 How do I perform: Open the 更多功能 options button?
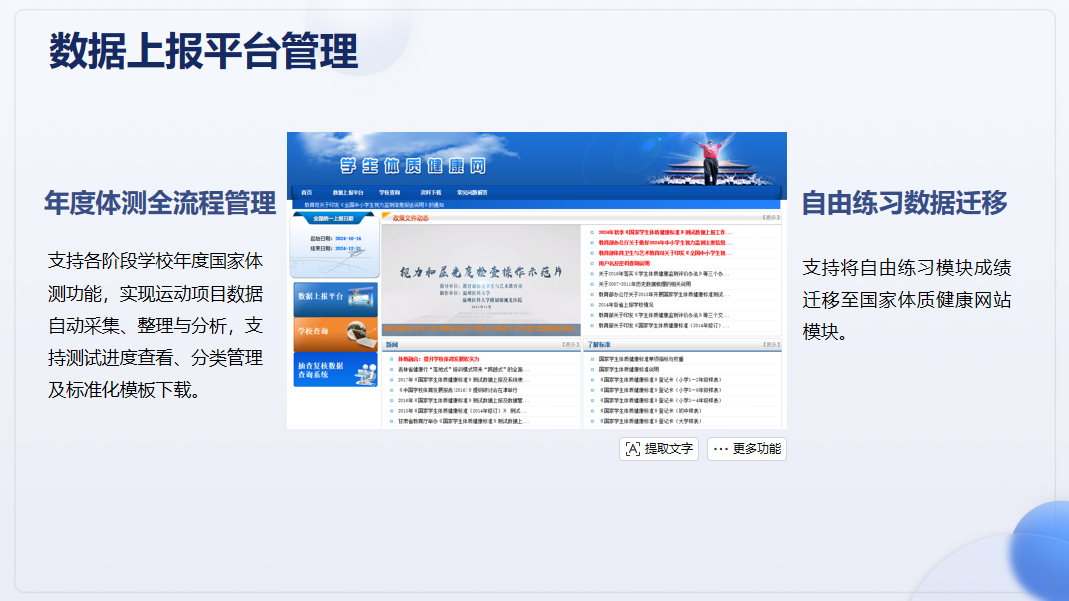747,449
